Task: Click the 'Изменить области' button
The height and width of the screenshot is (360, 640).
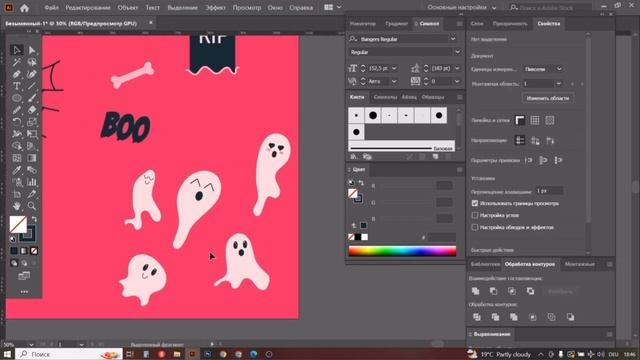Action: [548, 98]
